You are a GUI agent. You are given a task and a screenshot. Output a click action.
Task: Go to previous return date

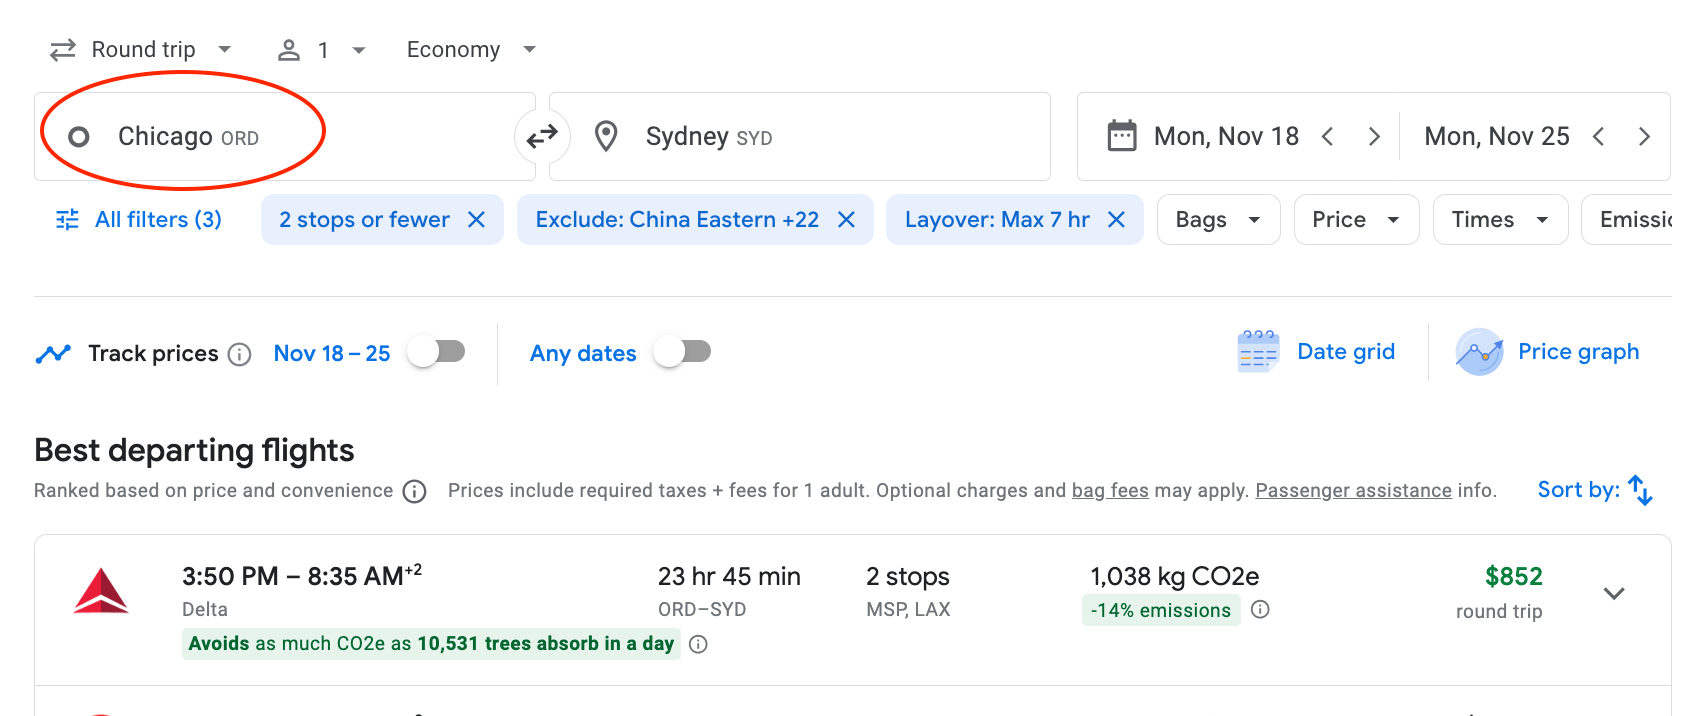1598,136
